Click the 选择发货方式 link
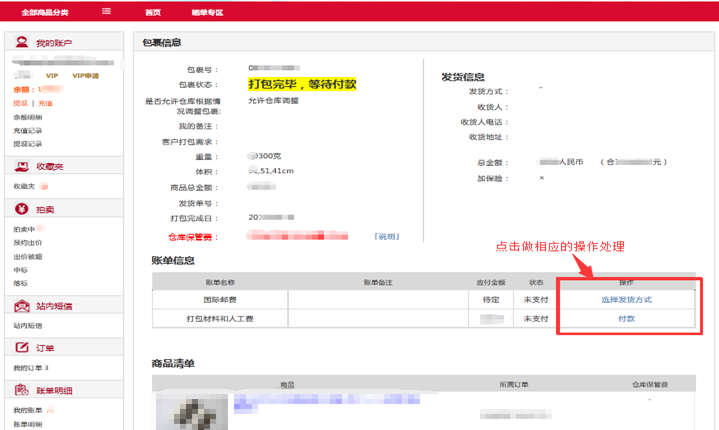Image resolution: width=719 pixels, height=430 pixels. tap(626, 299)
